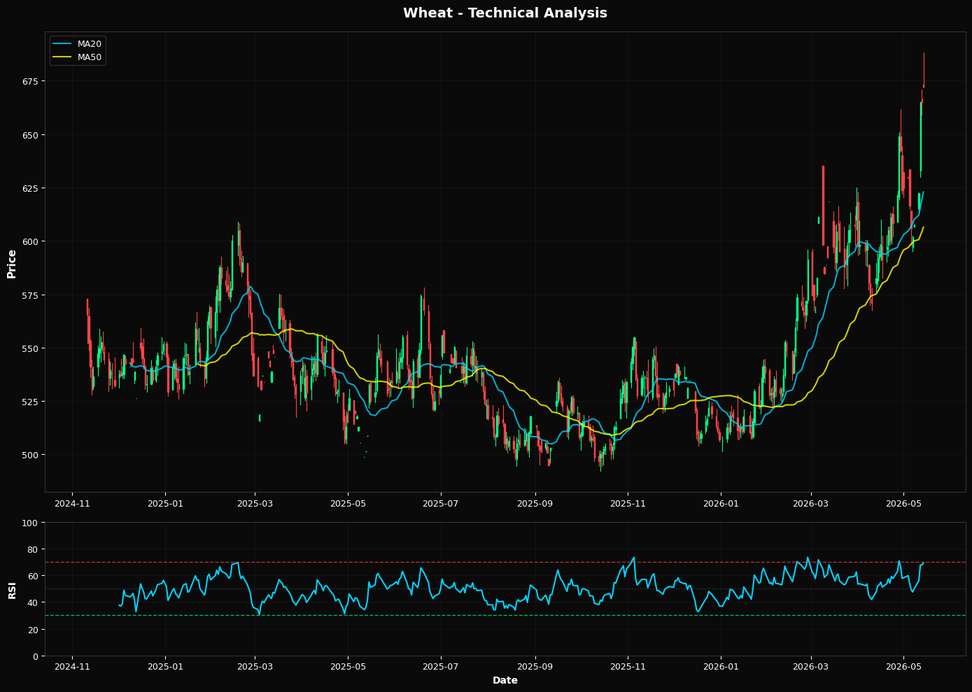This screenshot has height=692, width=972.
Task: Select the MA20 legend label
Action: tap(90, 44)
